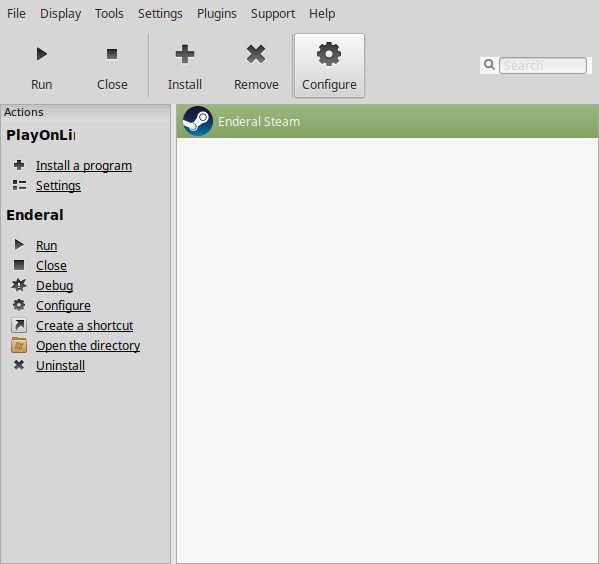Click the sidebar Configure link
599x564 pixels.
63,305
